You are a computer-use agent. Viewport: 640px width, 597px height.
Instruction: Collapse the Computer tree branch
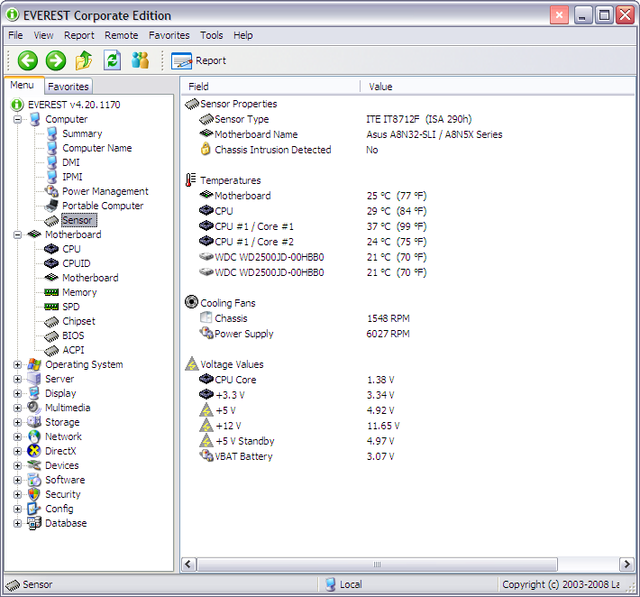[x=17, y=120]
